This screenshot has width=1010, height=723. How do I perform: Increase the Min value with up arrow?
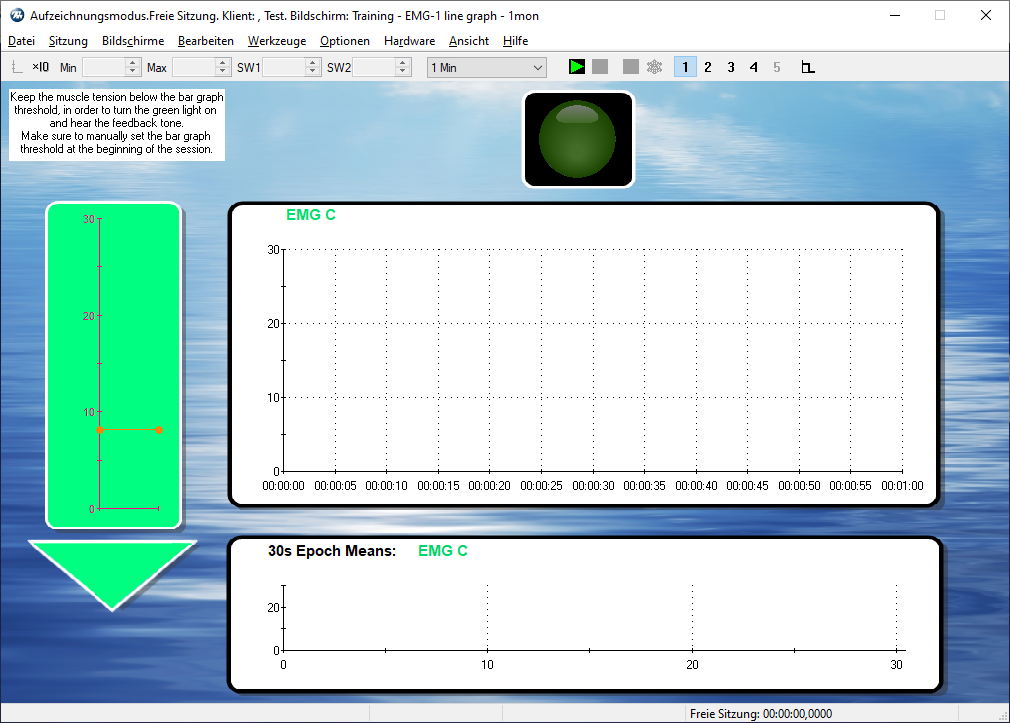coord(133,63)
